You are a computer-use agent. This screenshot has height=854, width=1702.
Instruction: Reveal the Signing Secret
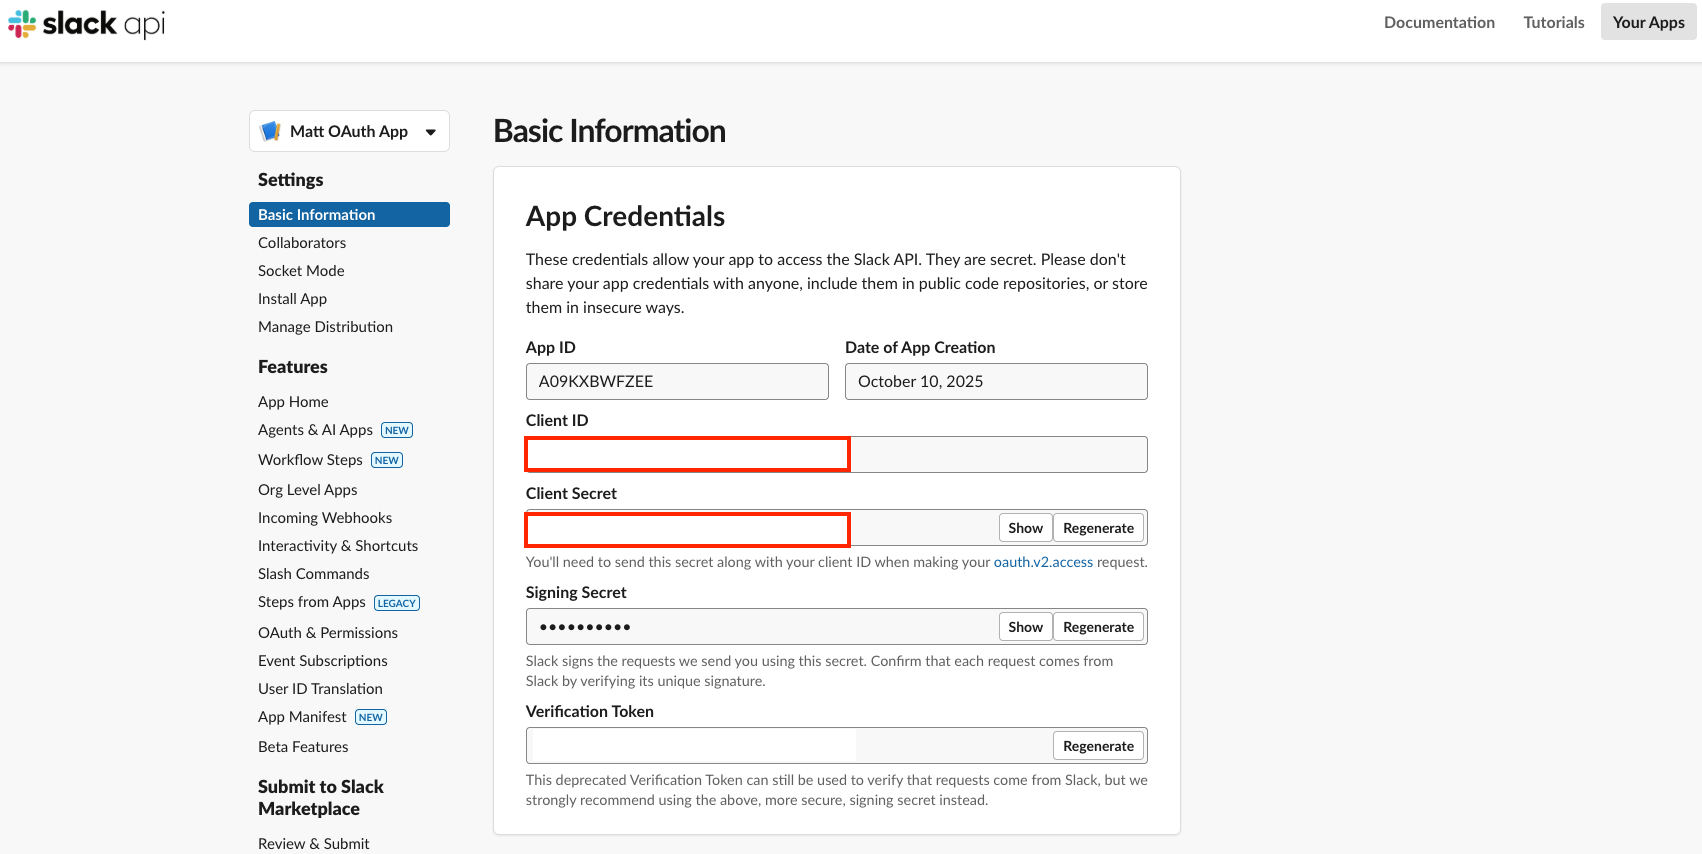(x=1025, y=627)
